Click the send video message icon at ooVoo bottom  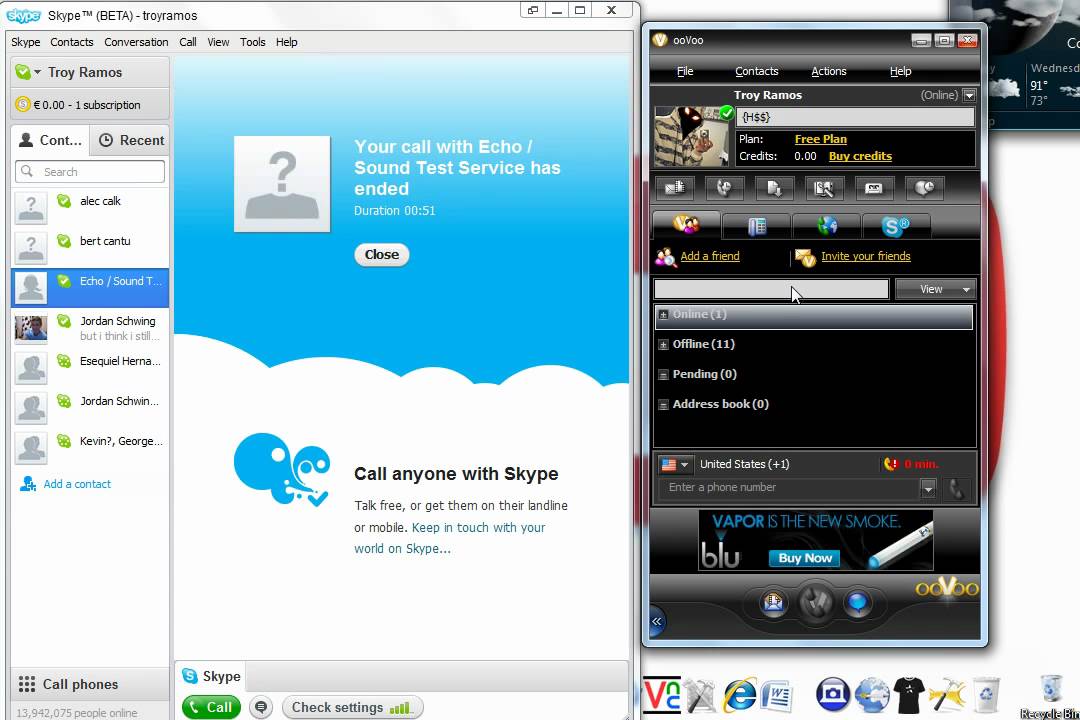click(773, 604)
